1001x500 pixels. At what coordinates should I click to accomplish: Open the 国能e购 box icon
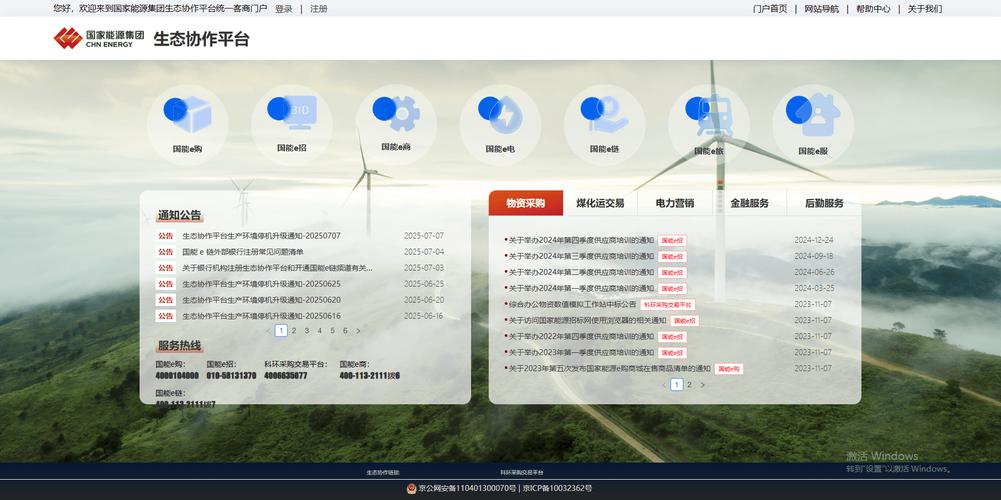point(187,115)
